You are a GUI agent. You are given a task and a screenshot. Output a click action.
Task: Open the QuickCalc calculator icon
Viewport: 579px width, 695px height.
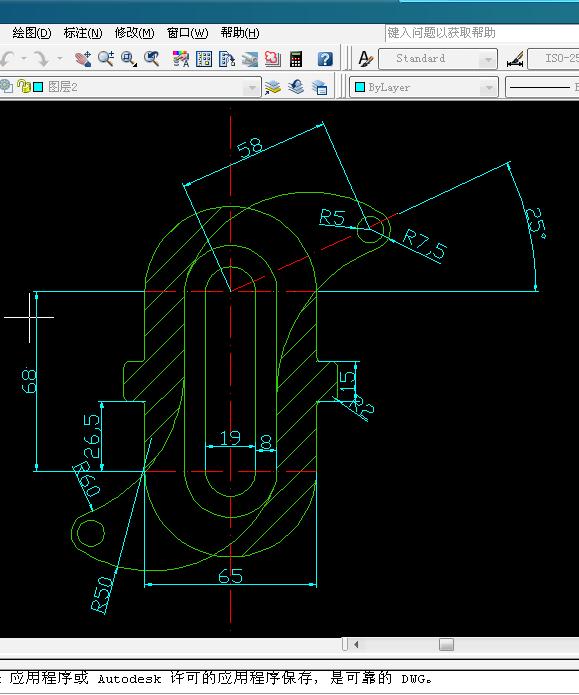coord(296,59)
